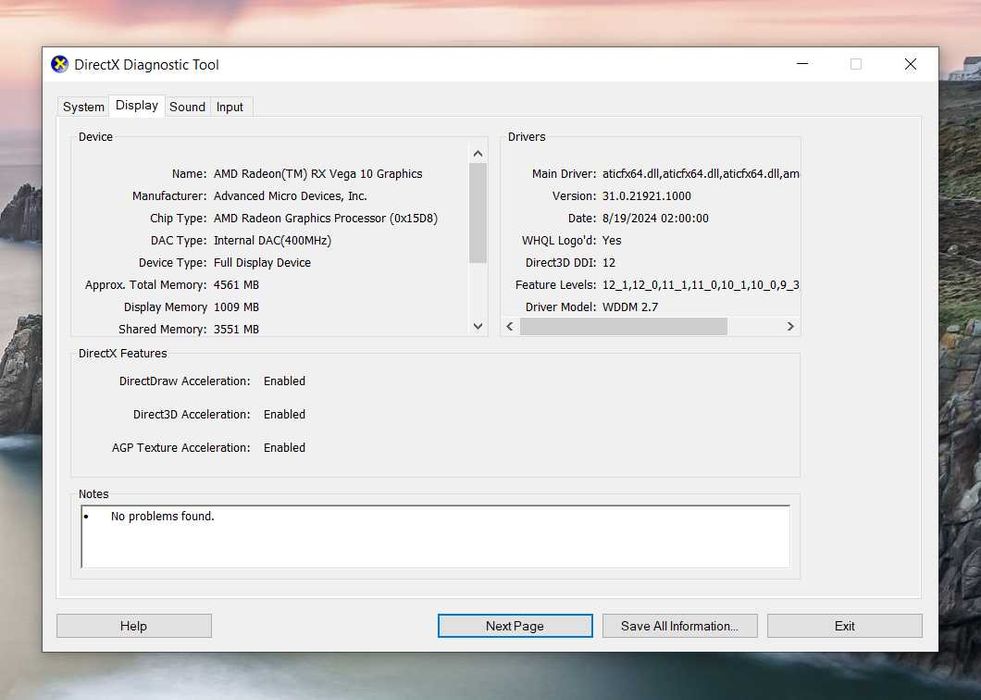
Task: Click Device list scroll up arrow
Action: click(478, 153)
